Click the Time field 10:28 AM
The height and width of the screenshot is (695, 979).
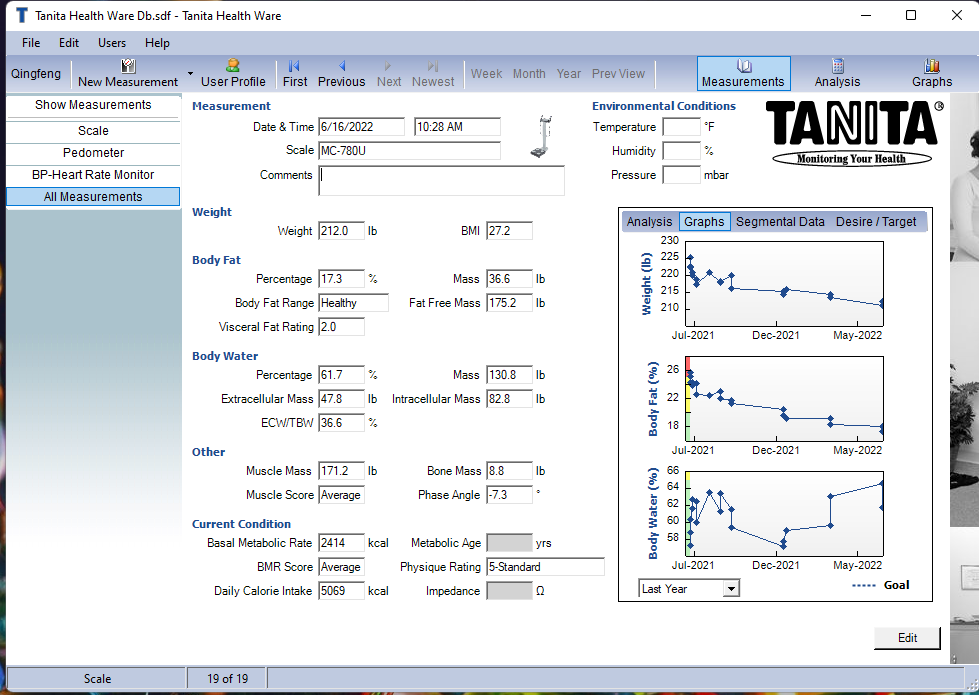point(457,127)
